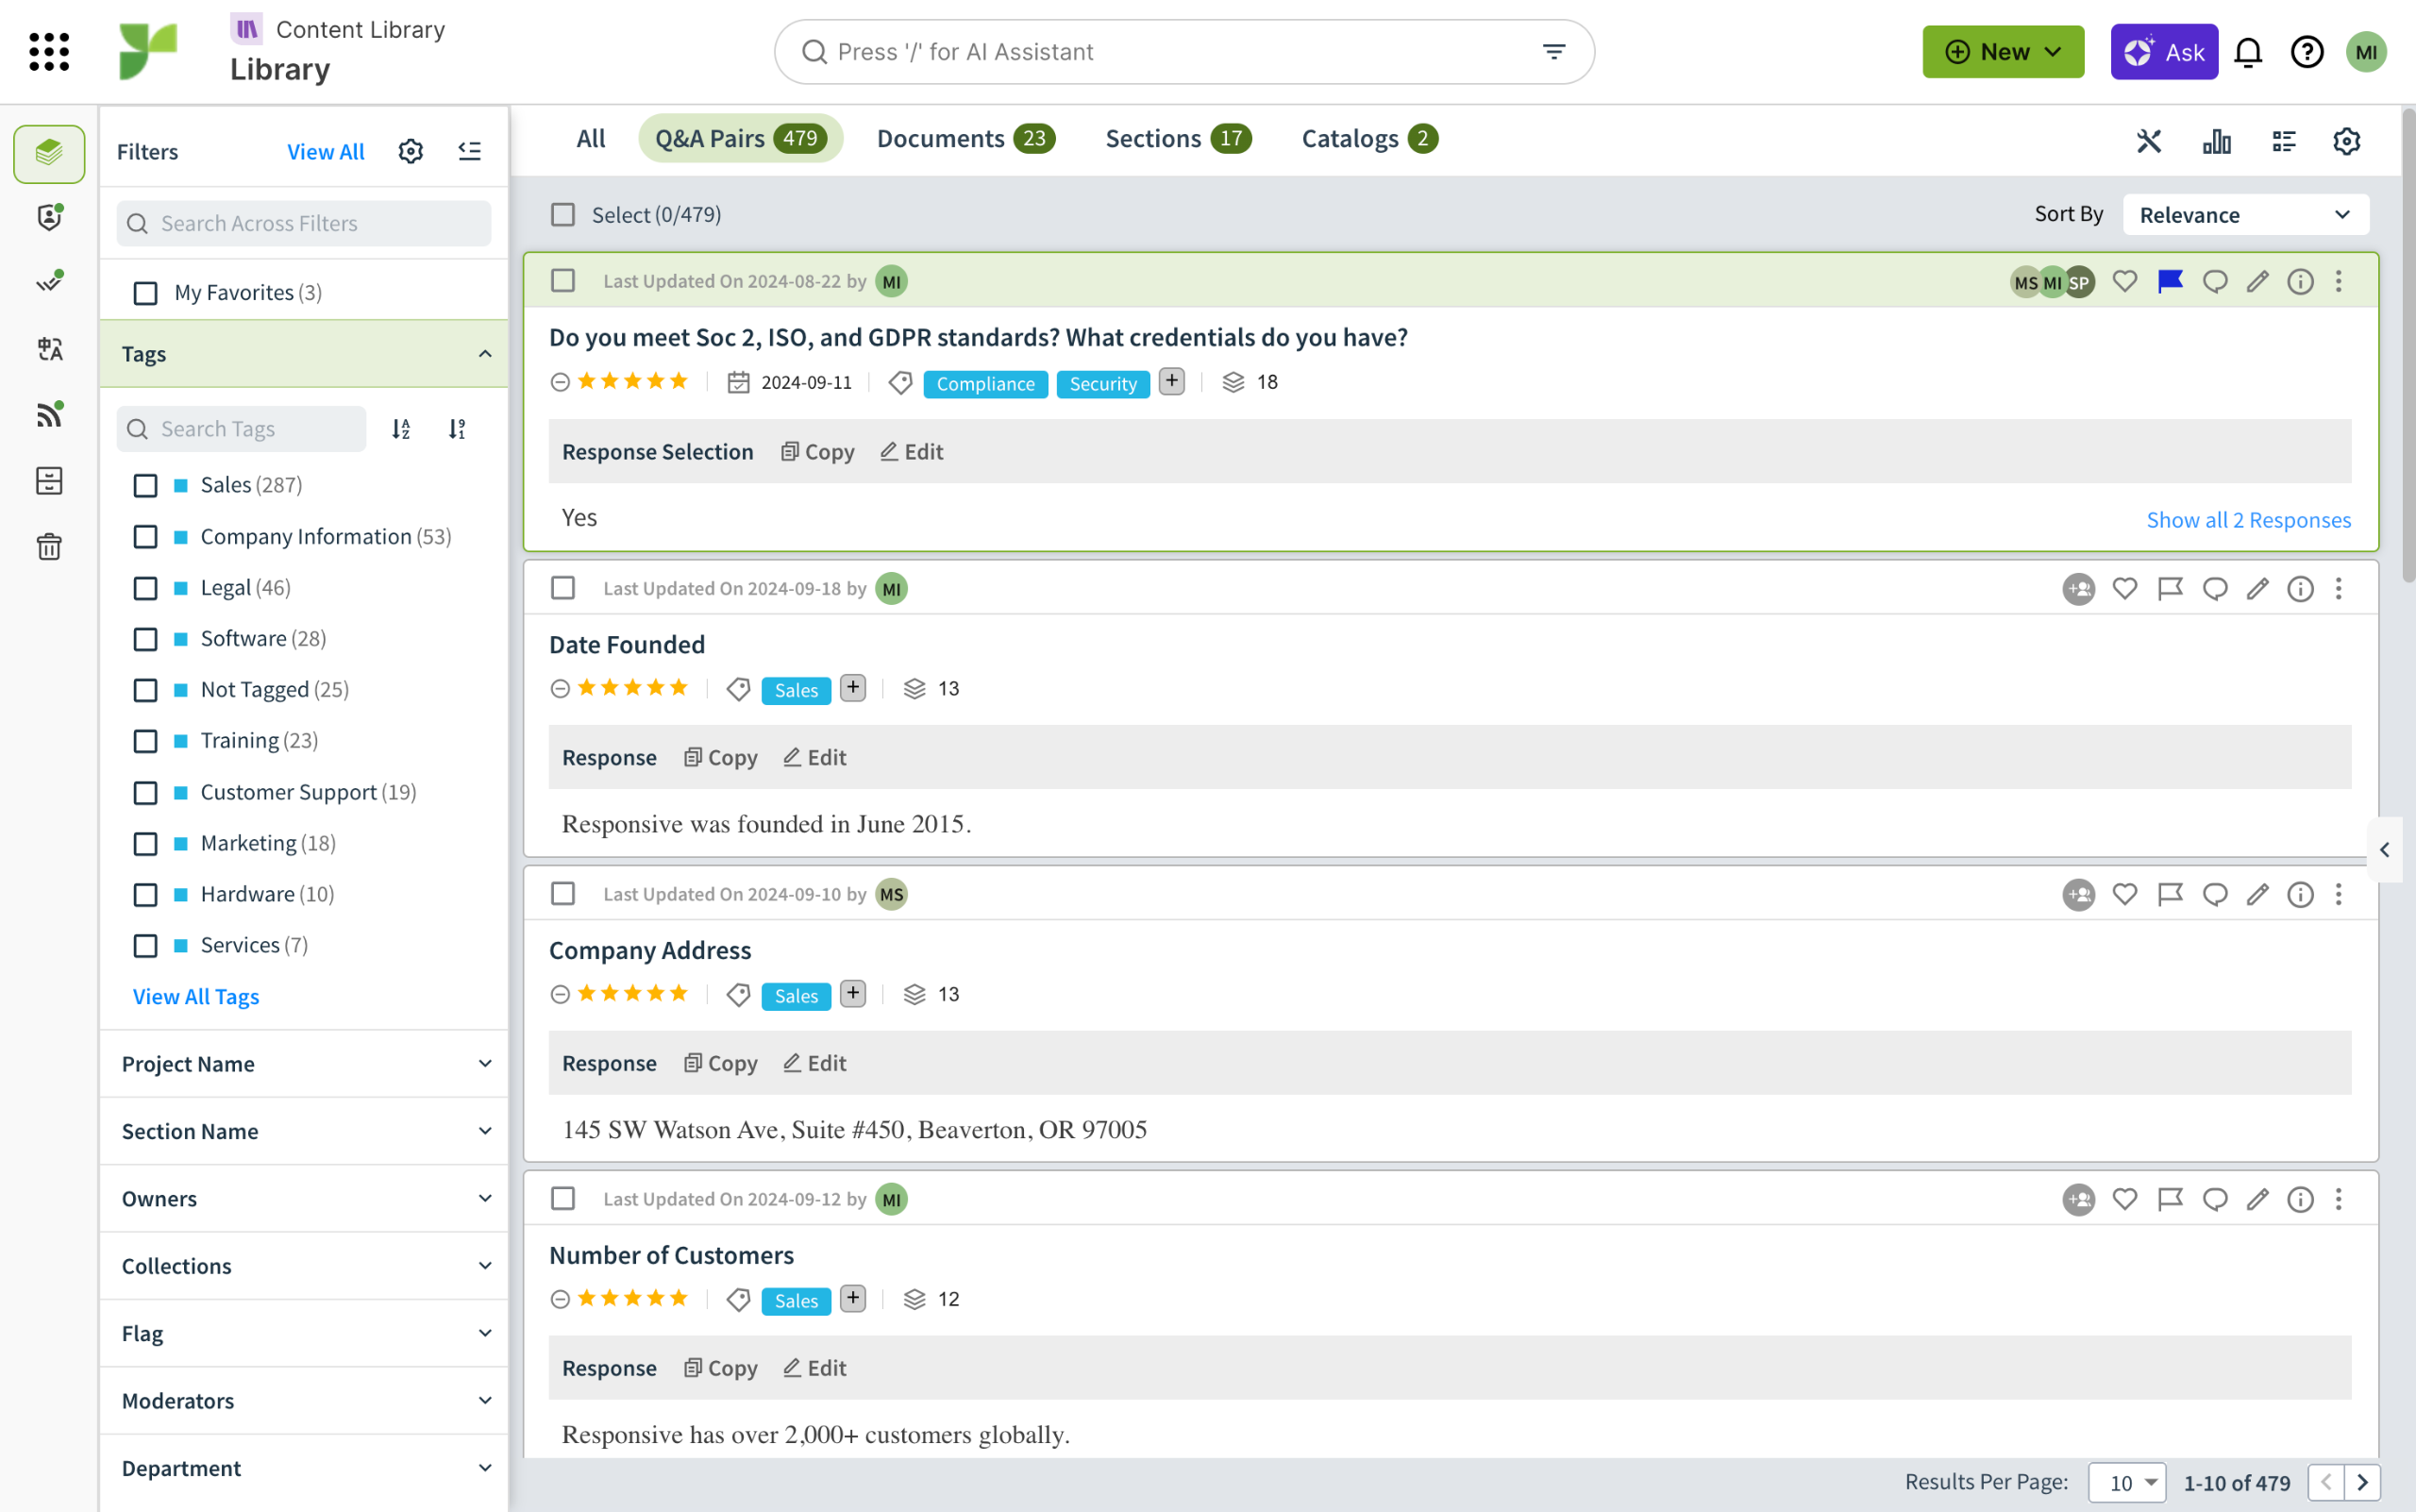Screen dimensions: 2416x1512
Task: Sort tags alphabetically A to Z
Action: tap(401, 429)
